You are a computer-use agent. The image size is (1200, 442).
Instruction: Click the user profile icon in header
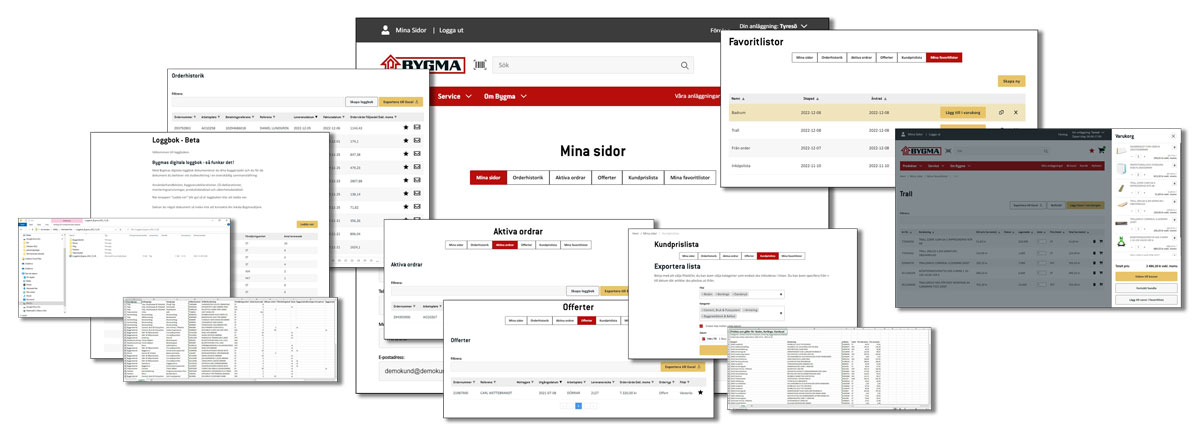[x=385, y=31]
